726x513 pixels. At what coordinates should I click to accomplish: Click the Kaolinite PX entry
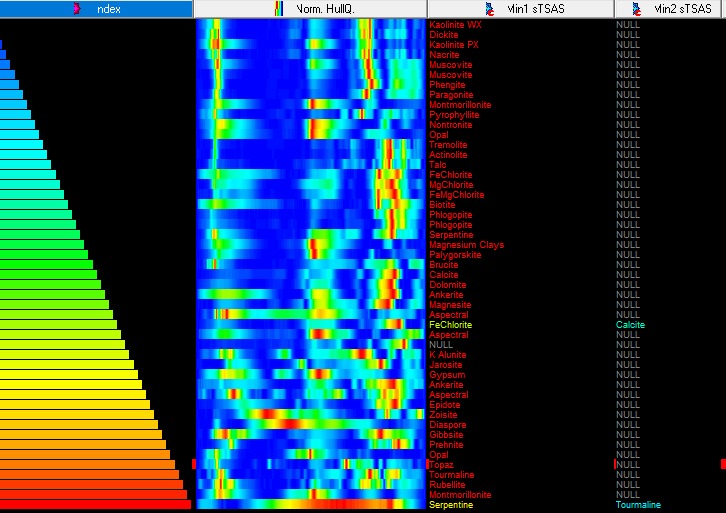click(x=454, y=45)
